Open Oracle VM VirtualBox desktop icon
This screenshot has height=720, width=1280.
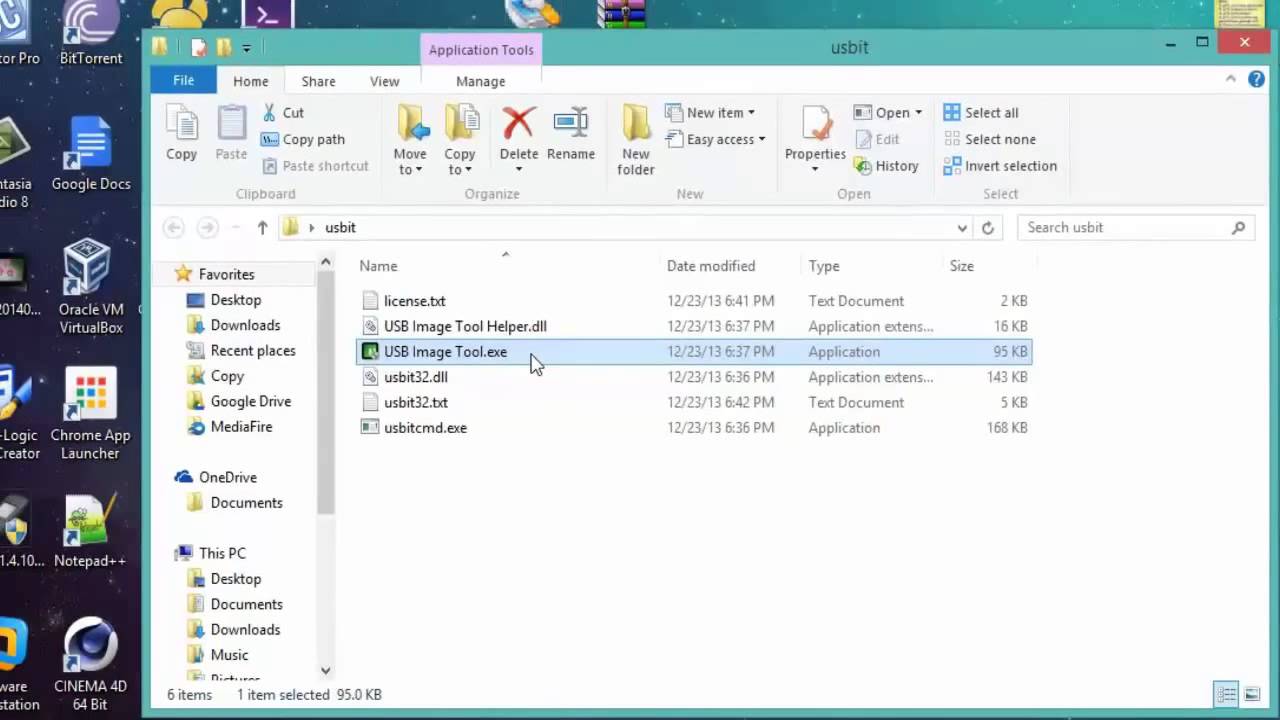click(91, 287)
